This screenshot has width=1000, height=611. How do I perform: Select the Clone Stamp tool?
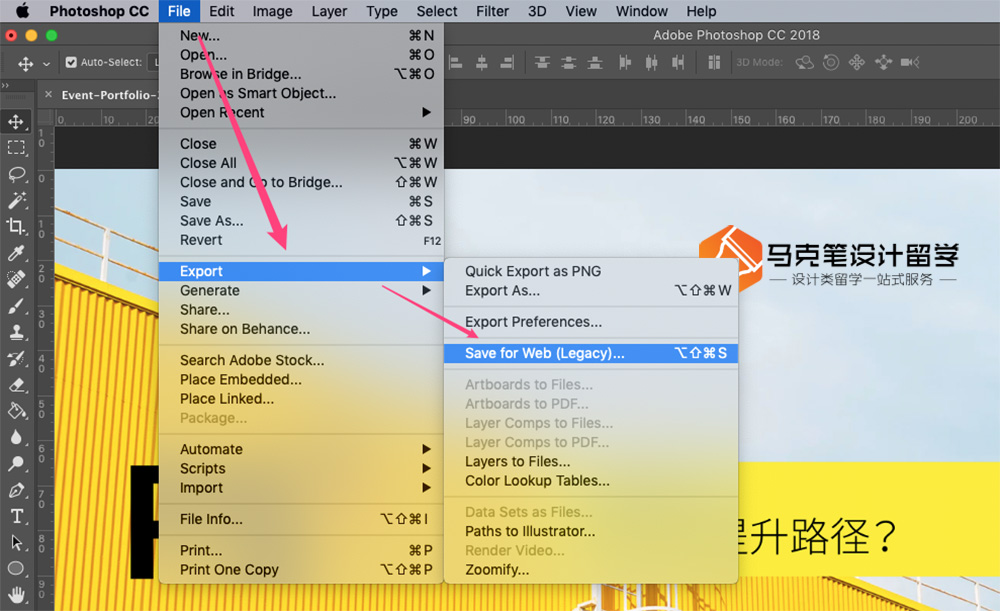point(16,332)
